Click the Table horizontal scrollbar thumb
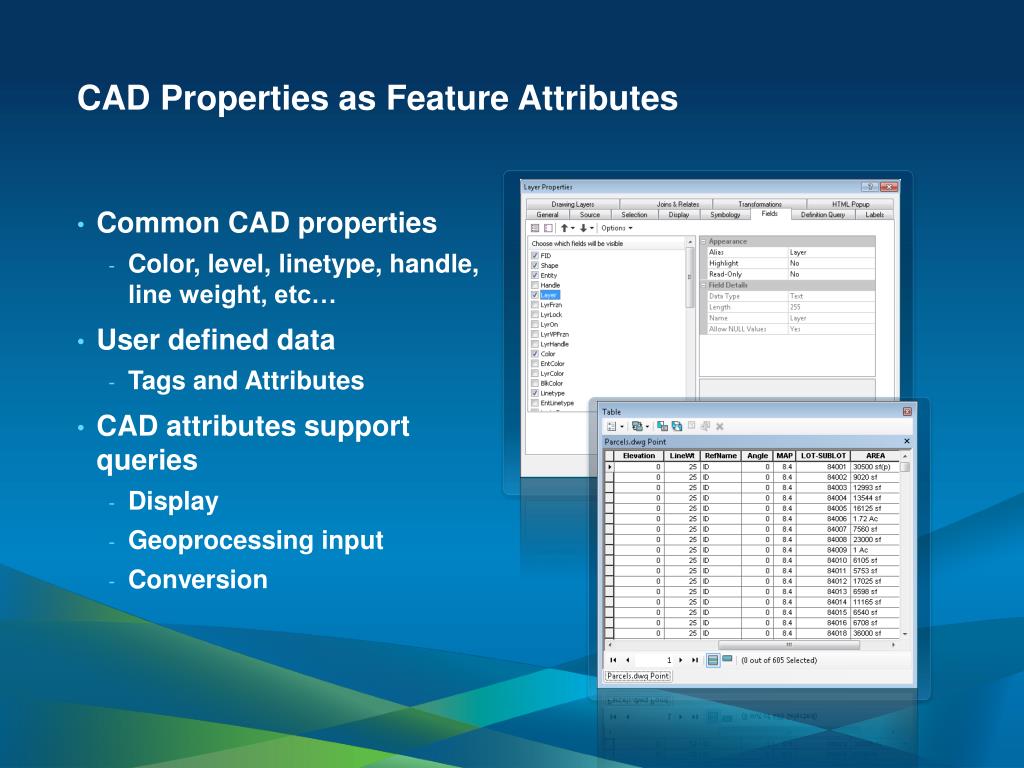Screen dimensions: 1024x768 tap(788, 645)
